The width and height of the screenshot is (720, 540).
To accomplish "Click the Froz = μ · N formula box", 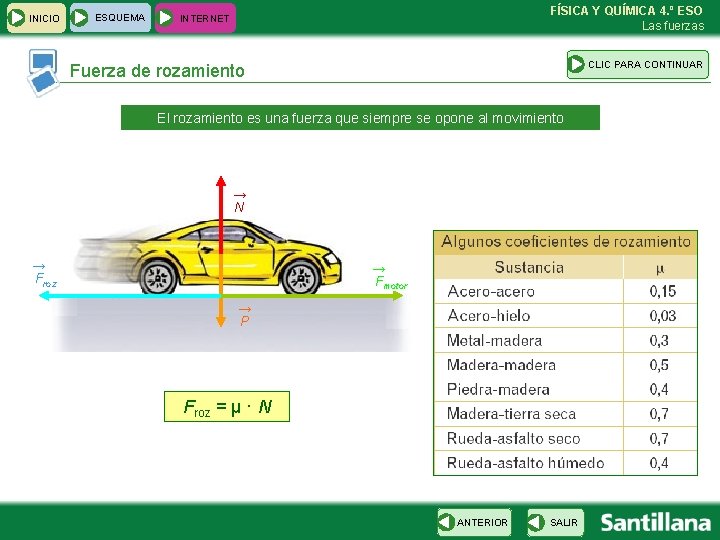I will [x=227, y=406].
